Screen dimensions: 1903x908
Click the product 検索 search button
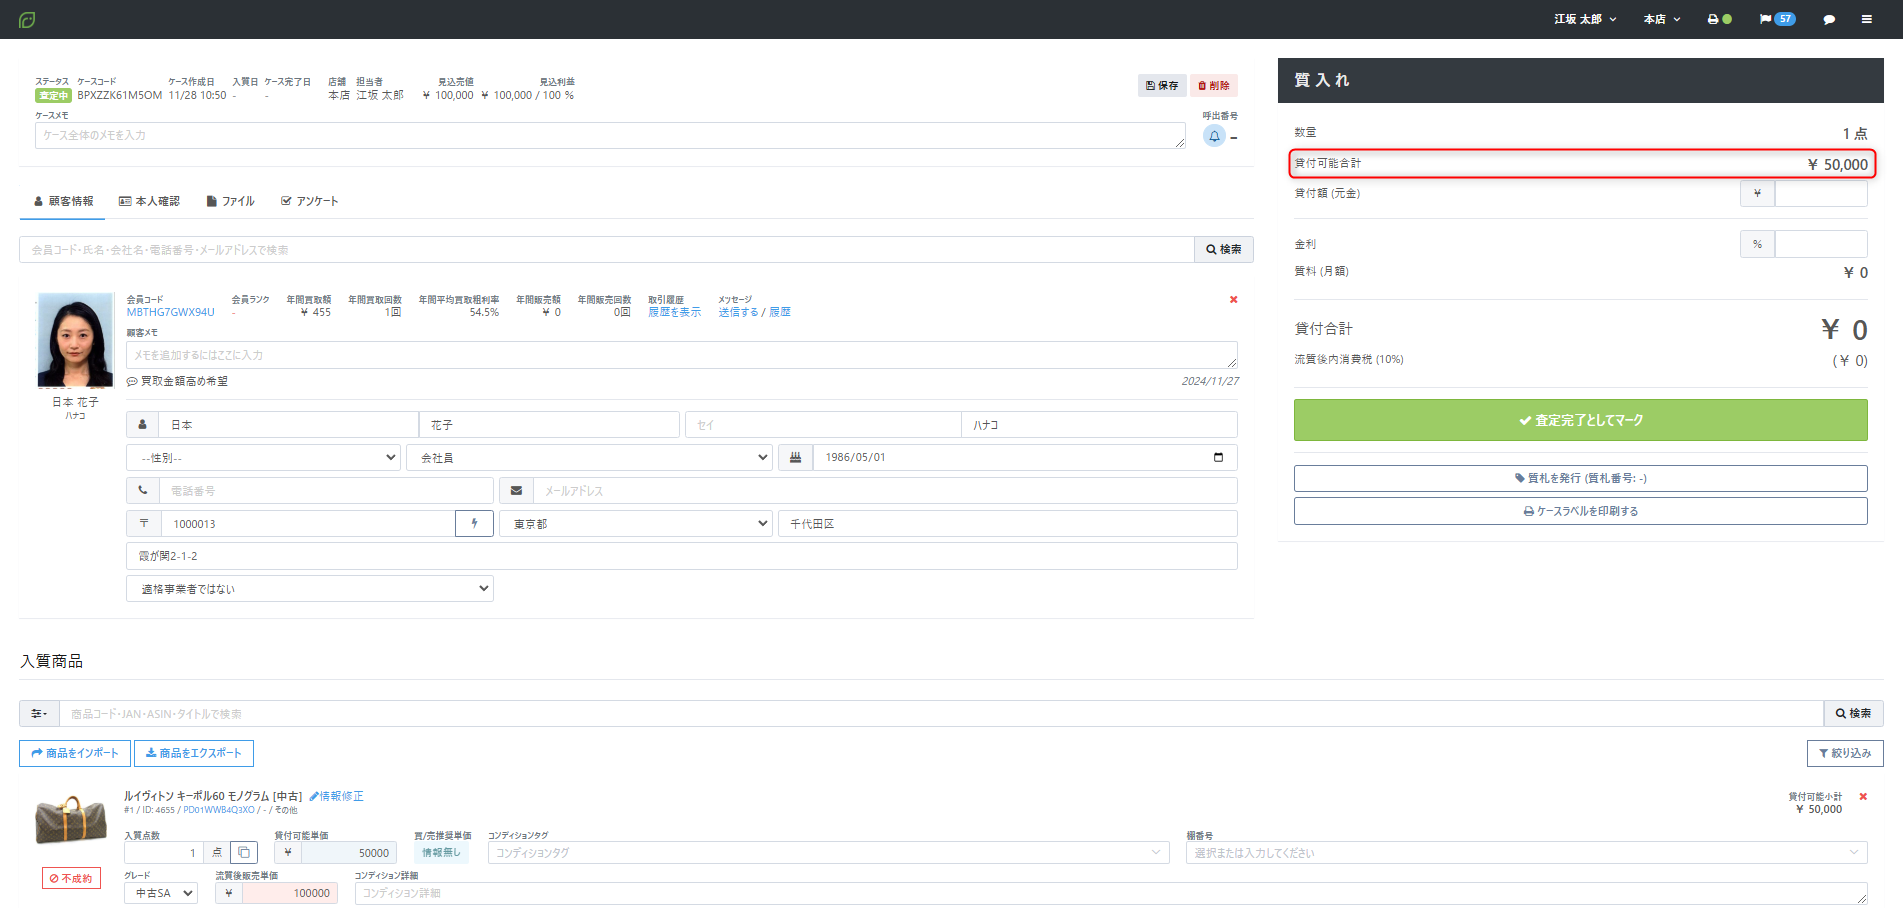(x=1853, y=713)
